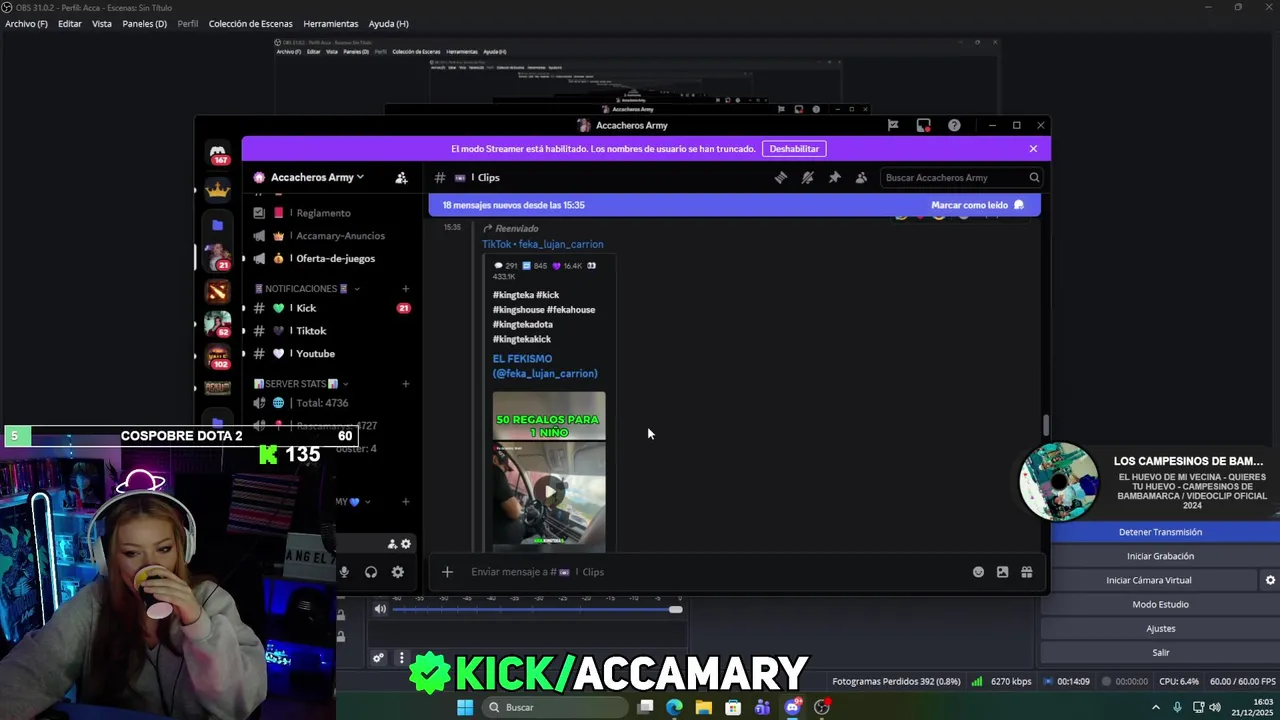The width and height of the screenshot is (1280, 720).
Task: Click Iniciar Cámara Virtual in OBS
Action: pos(1149,580)
